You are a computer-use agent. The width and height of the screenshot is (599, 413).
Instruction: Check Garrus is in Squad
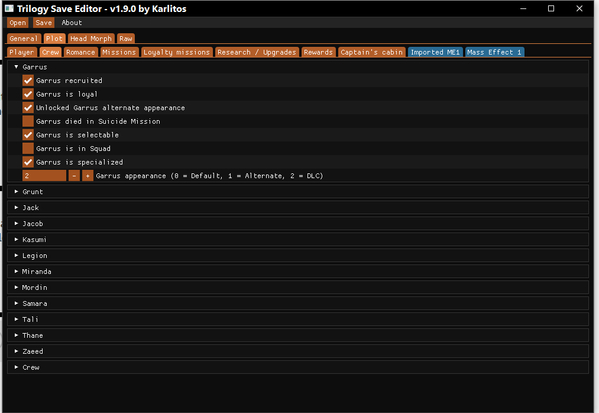tap(28, 148)
